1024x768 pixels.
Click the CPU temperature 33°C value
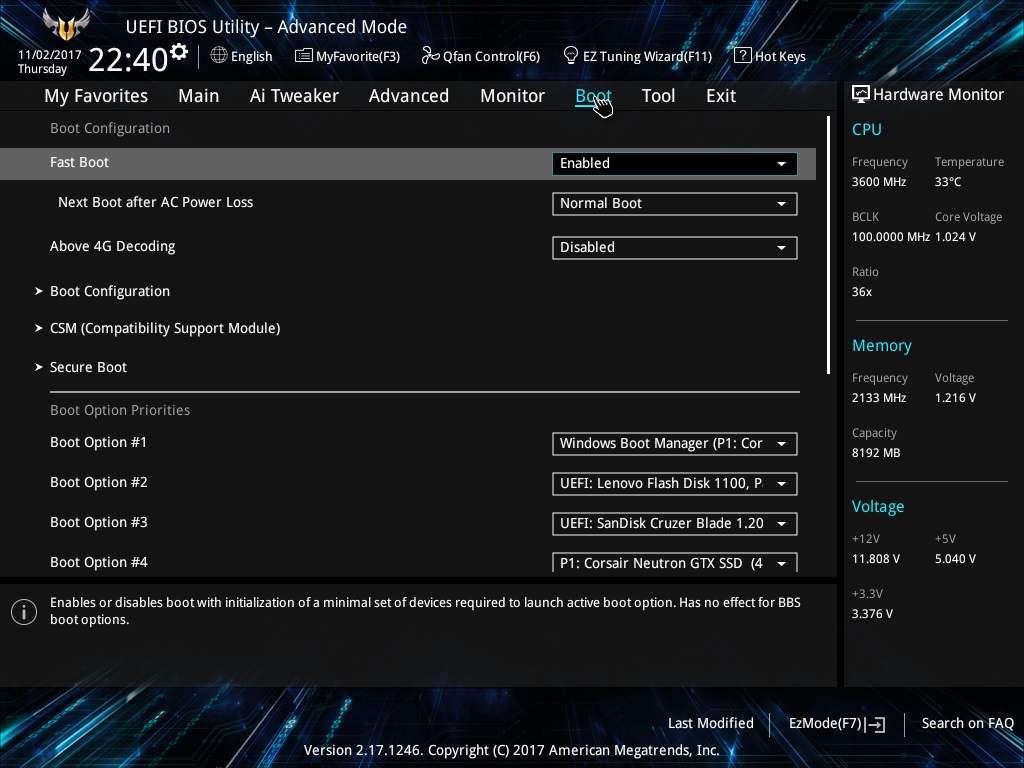point(948,182)
